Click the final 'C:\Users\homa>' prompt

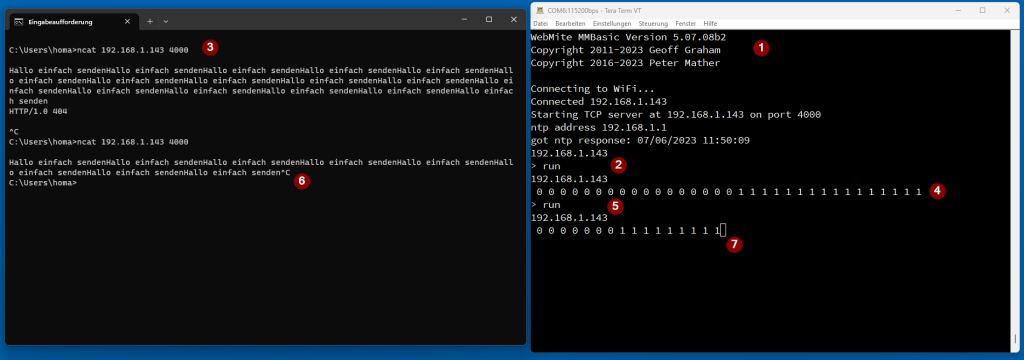point(43,183)
